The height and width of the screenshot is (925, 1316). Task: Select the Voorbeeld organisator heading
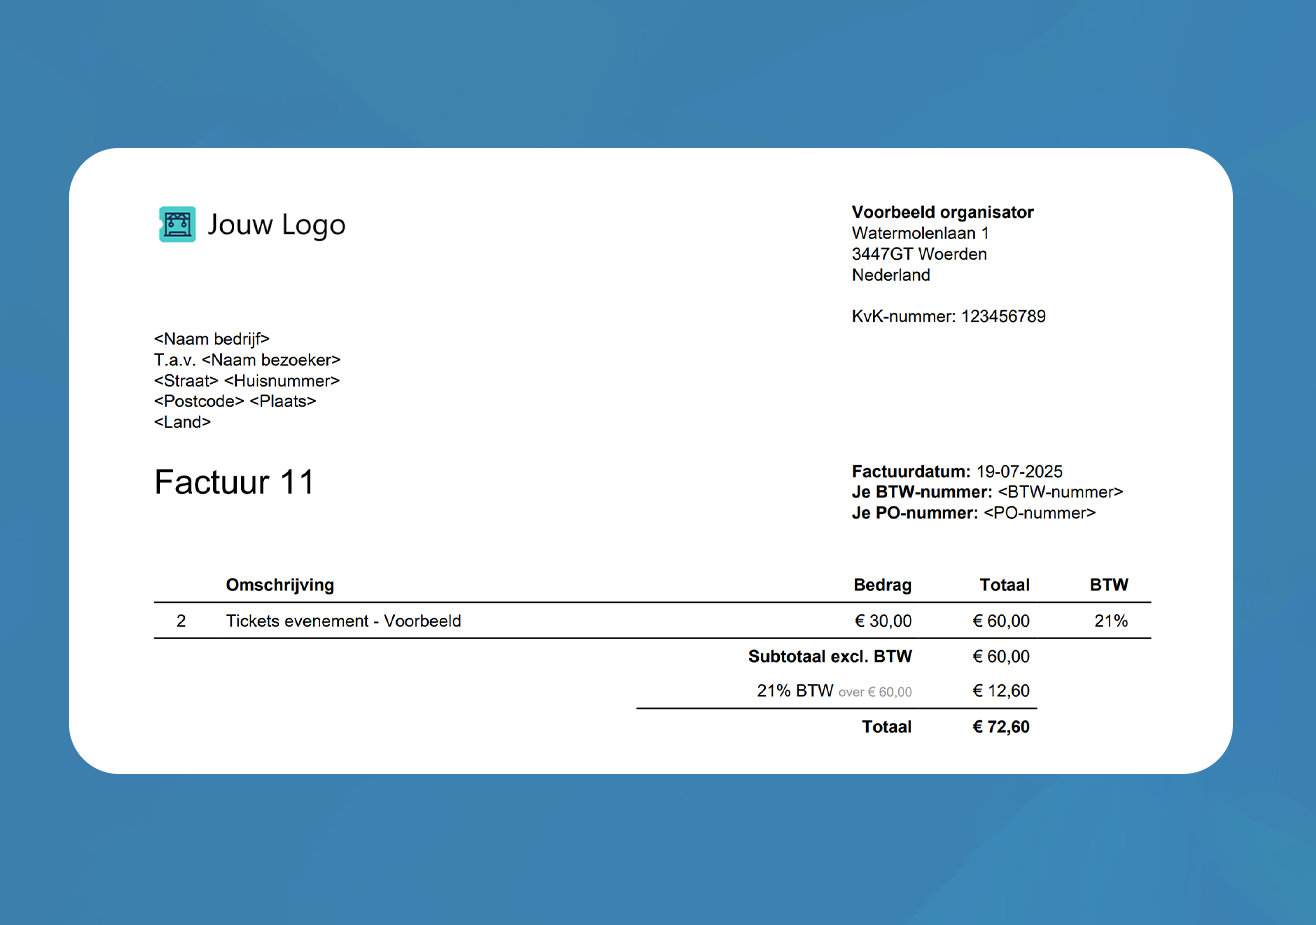pyautogui.click(x=943, y=212)
